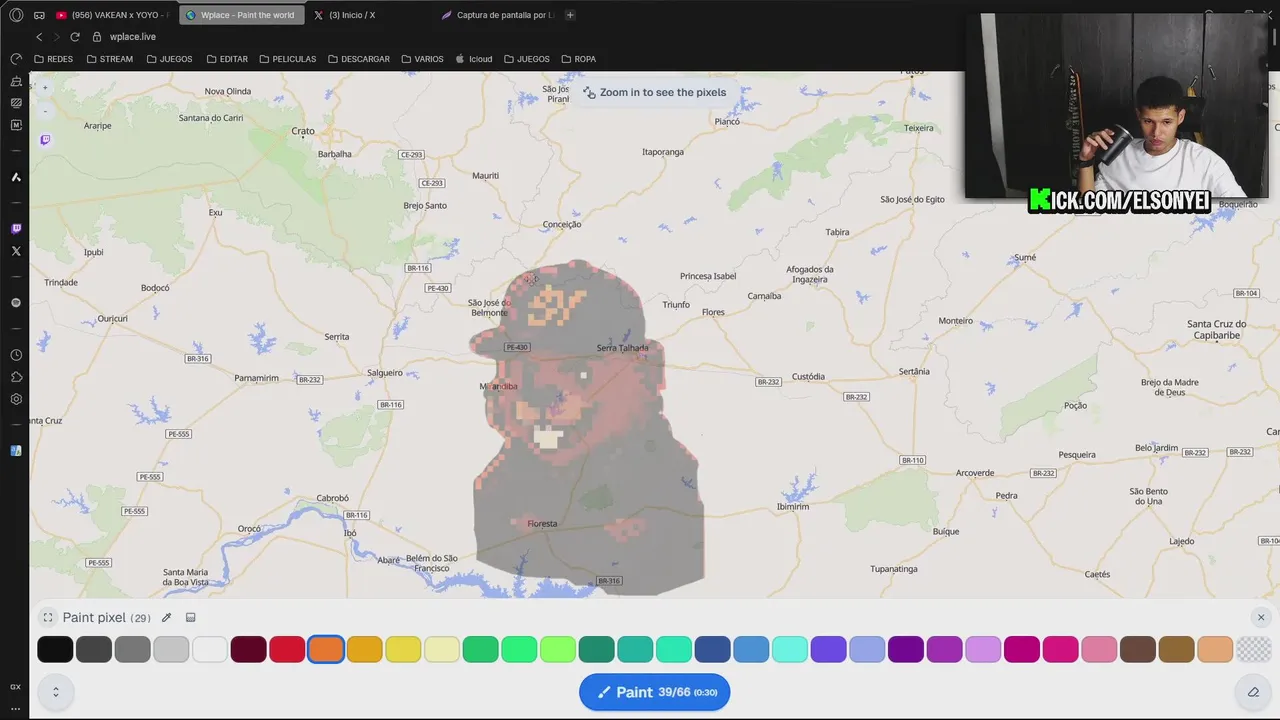Zoom in the map with plus button
The width and height of the screenshot is (1280, 720).
point(45,88)
